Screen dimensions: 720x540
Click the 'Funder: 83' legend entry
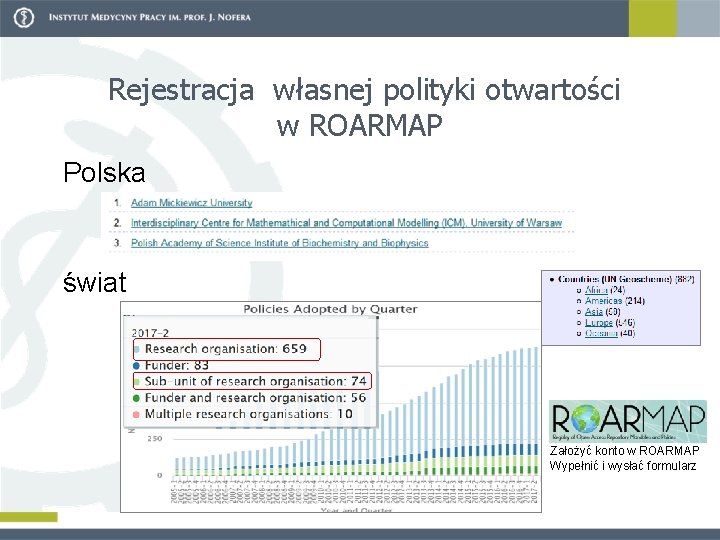tap(171, 366)
